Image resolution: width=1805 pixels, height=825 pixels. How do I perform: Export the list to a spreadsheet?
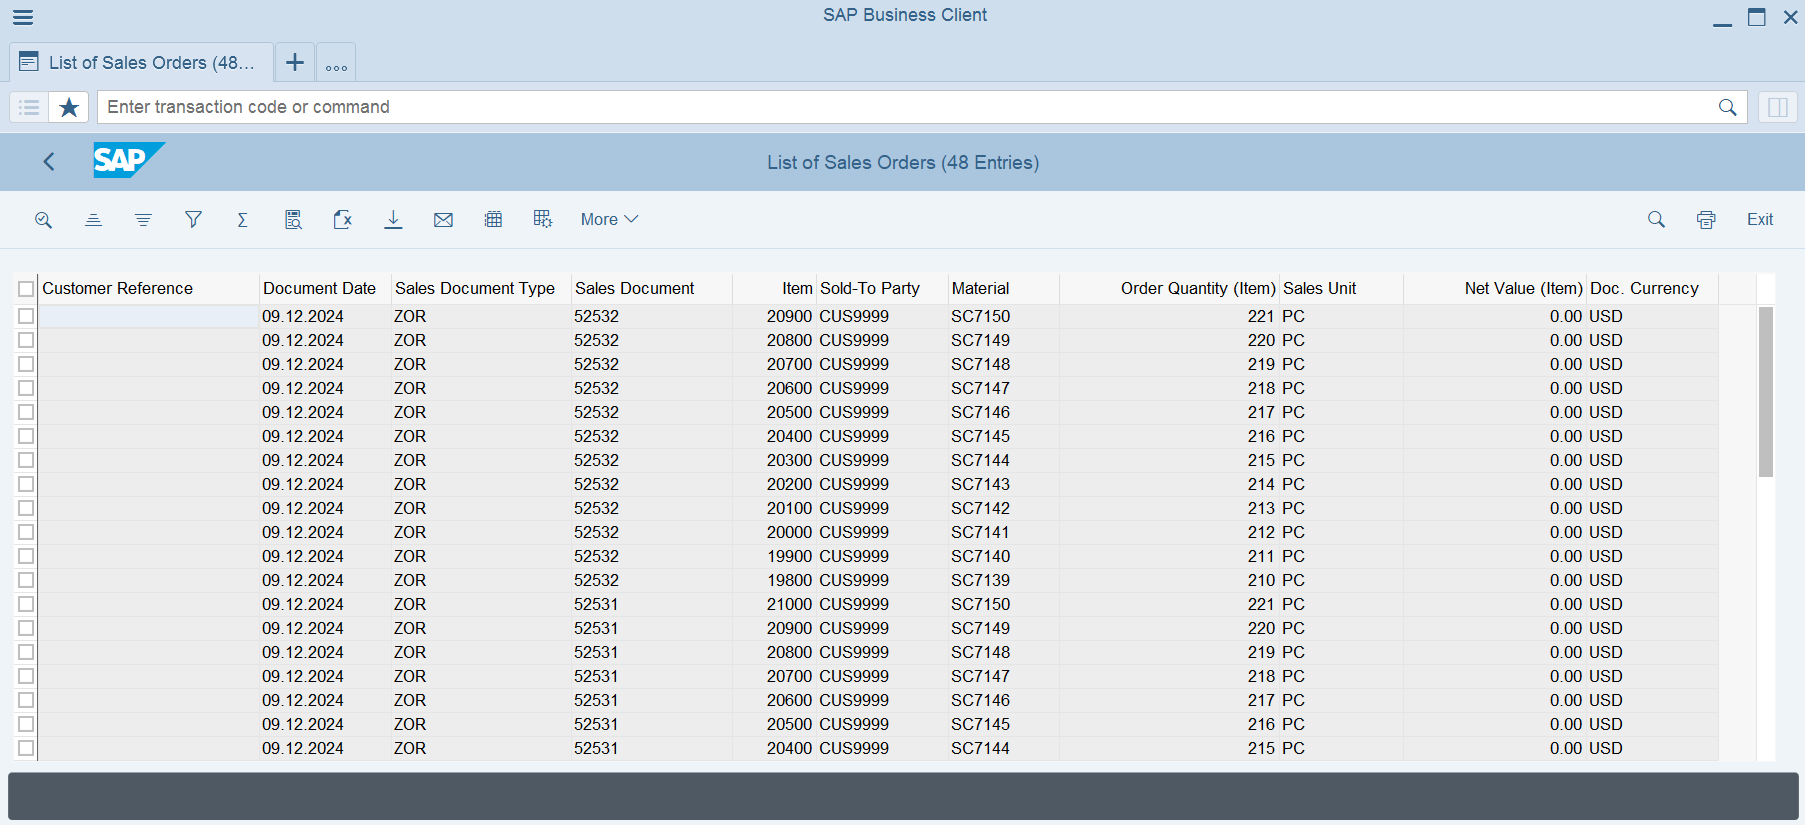pyautogui.click(x=343, y=220)
